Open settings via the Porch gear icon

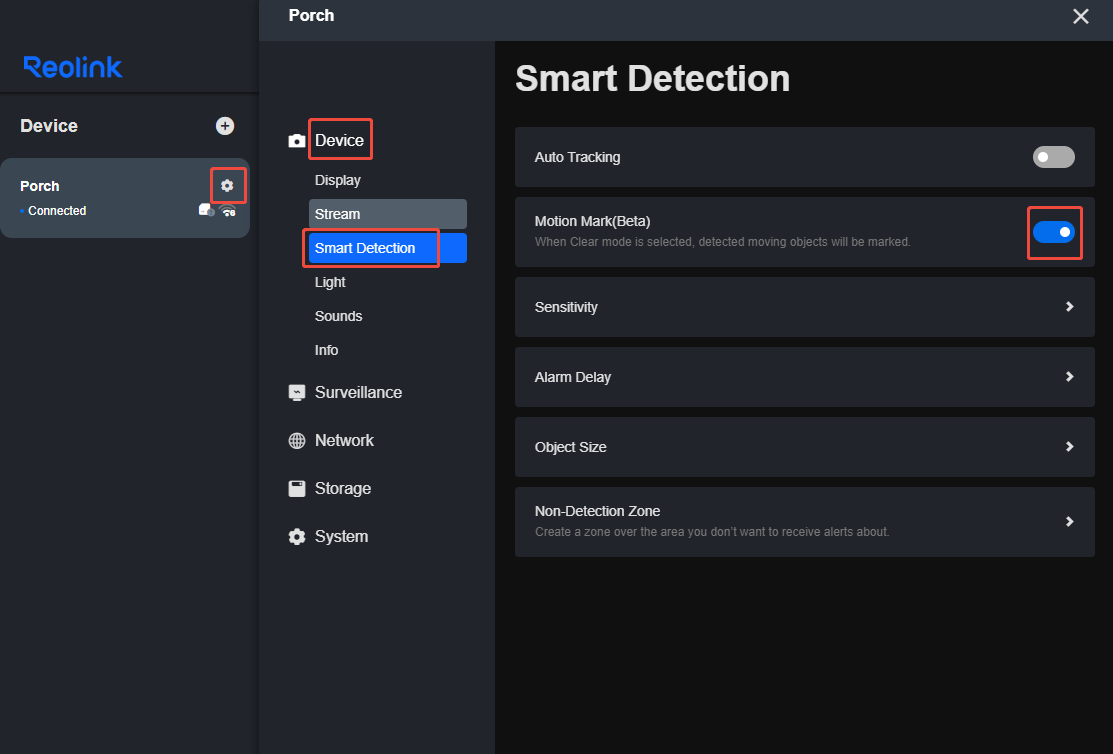tap(228, 185)
